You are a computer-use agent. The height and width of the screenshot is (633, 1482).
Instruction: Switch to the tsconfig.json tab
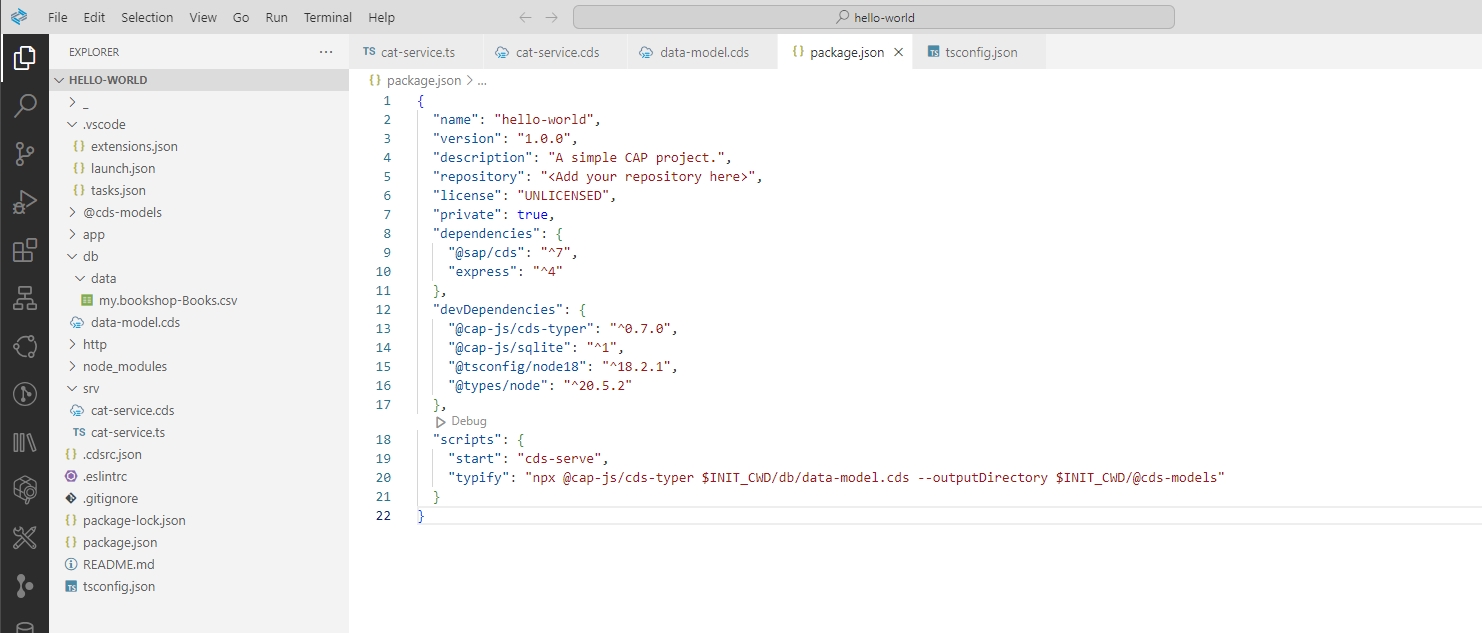[x=980, y=52]
